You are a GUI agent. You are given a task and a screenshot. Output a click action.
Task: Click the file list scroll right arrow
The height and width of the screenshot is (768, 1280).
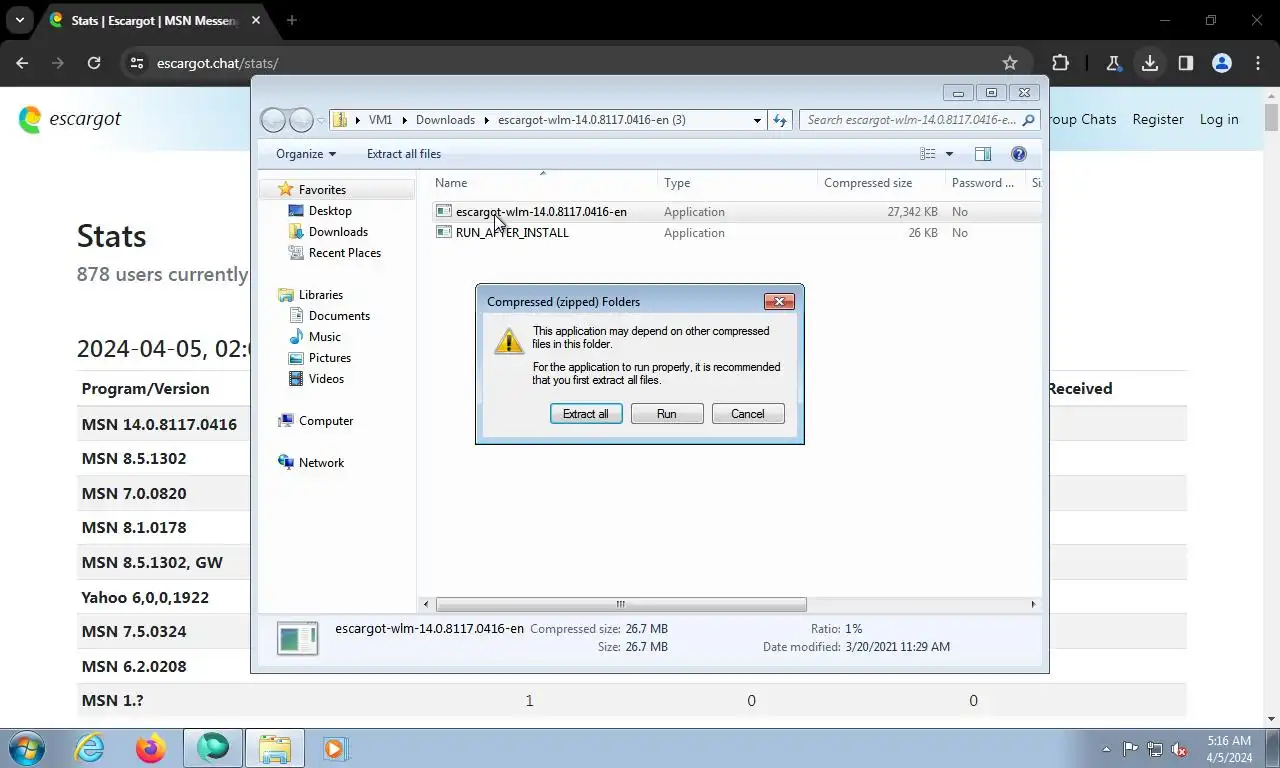tap(1033, 604)
